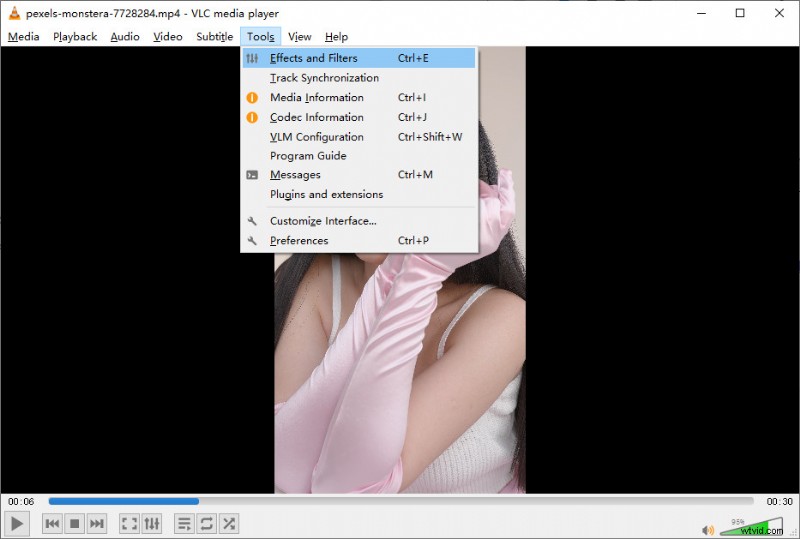Image resolution: width=800 pixels, height=539 pixels.
Task: Open Plugins and extensions
Action: point(359,194)
